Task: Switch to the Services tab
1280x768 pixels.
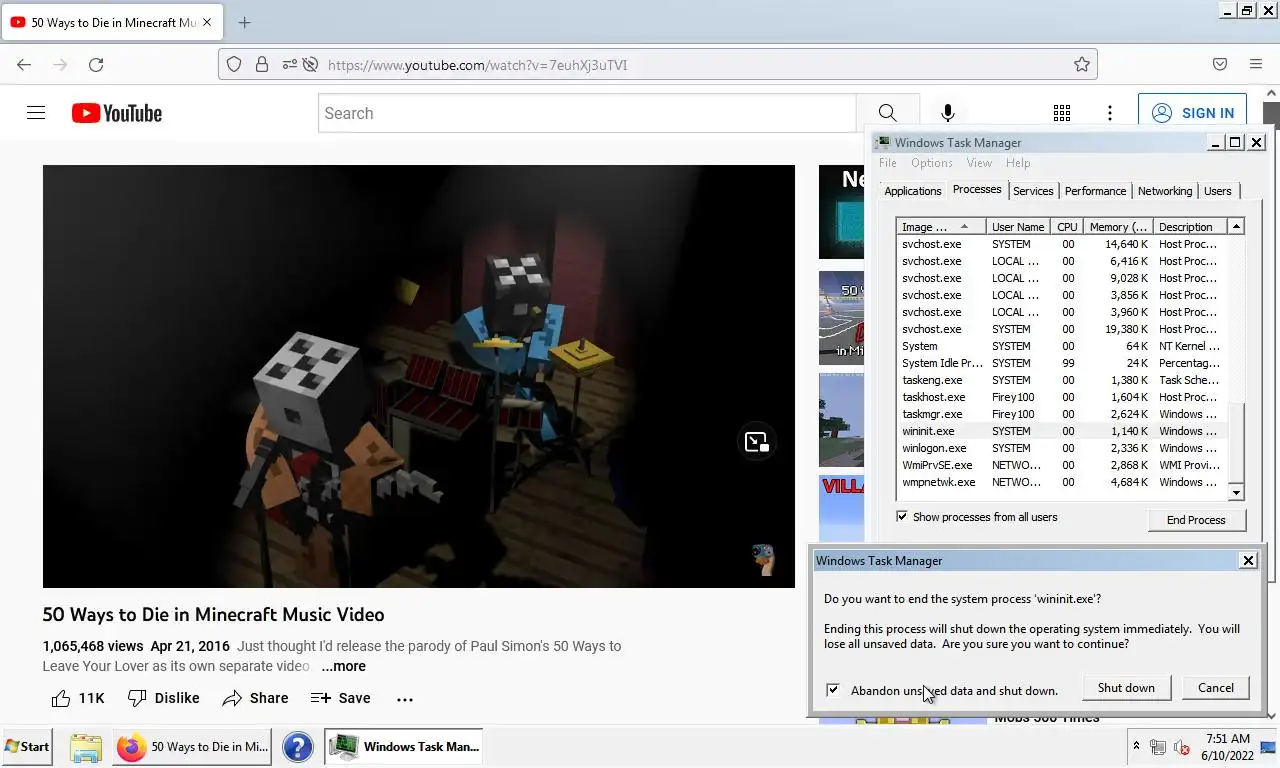Action: (1033, 191)
